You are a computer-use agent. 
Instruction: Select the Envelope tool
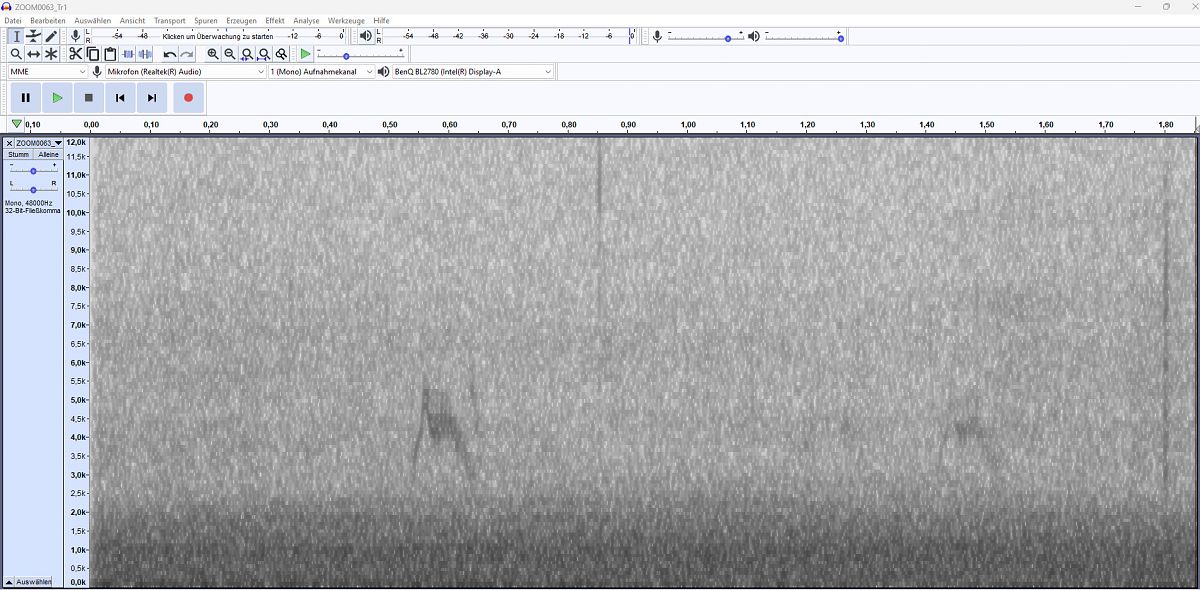click(34, 36)
